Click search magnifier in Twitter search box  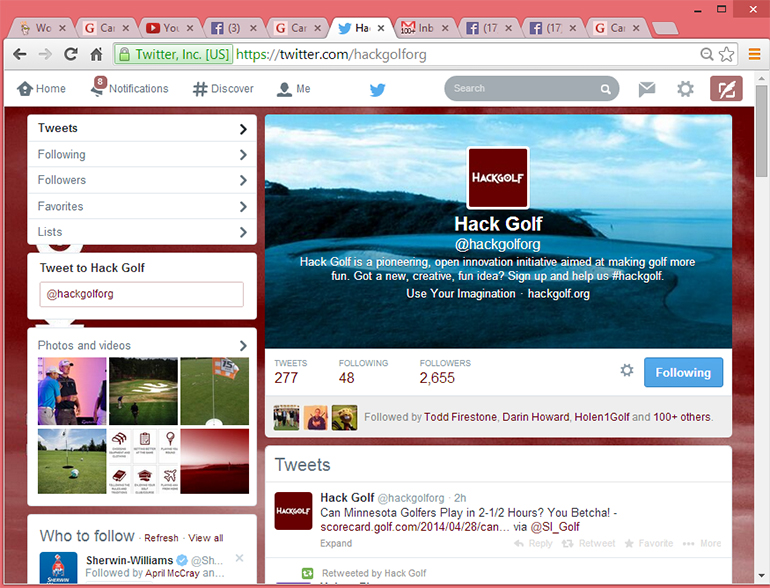605,89
